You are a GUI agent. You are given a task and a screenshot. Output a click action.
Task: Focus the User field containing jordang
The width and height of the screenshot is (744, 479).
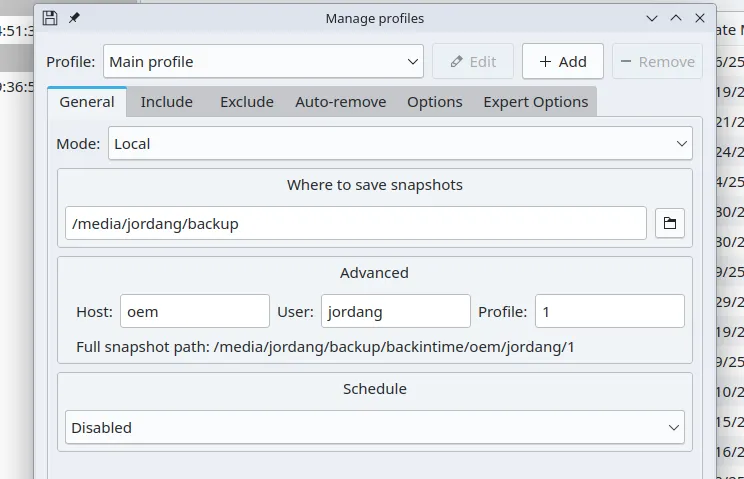[x=395, y=311]
